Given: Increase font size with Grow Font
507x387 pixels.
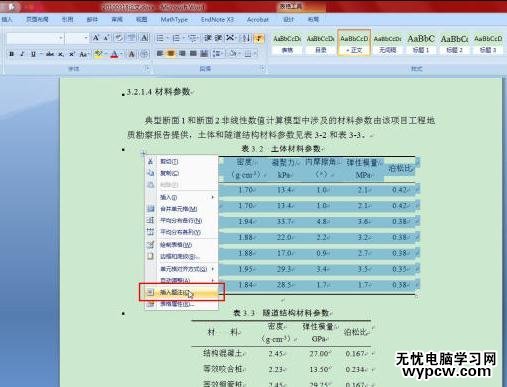Looking at the screenshot, I should (96, 38).
